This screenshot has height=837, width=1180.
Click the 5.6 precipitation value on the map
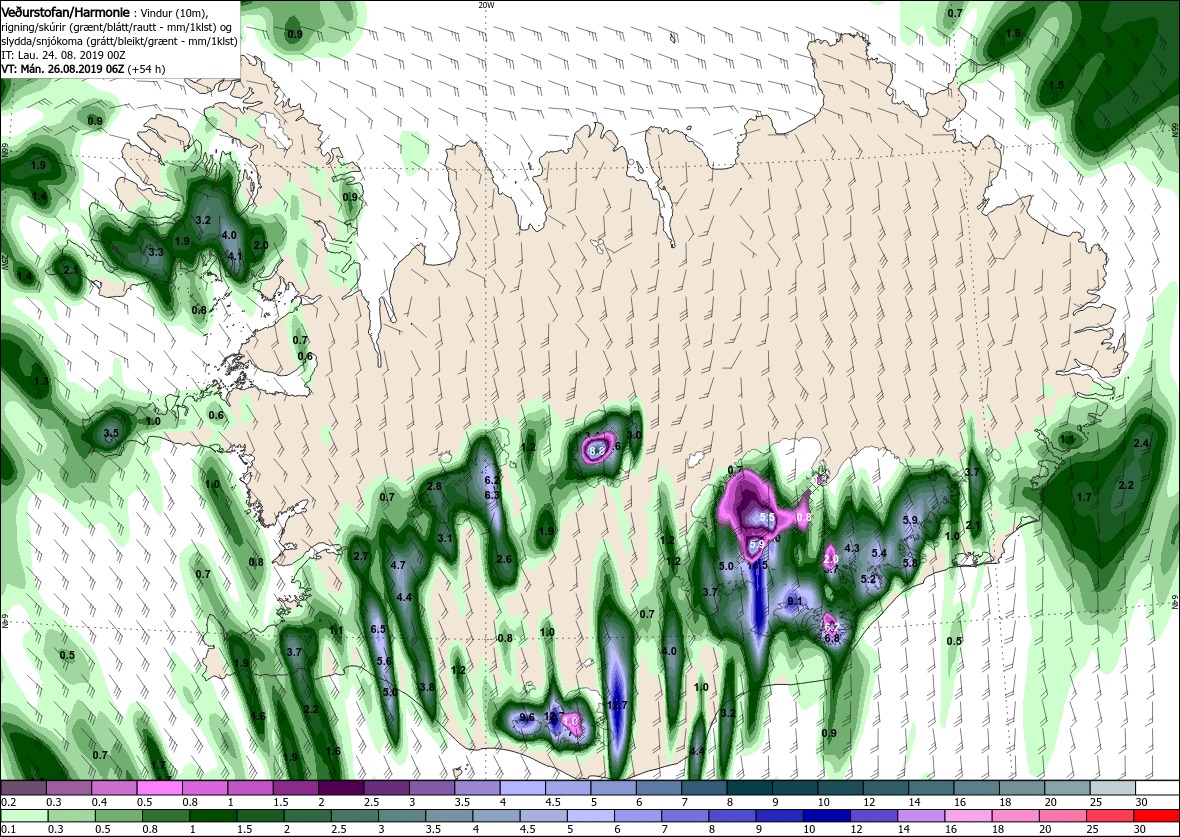tap(384, 662)
